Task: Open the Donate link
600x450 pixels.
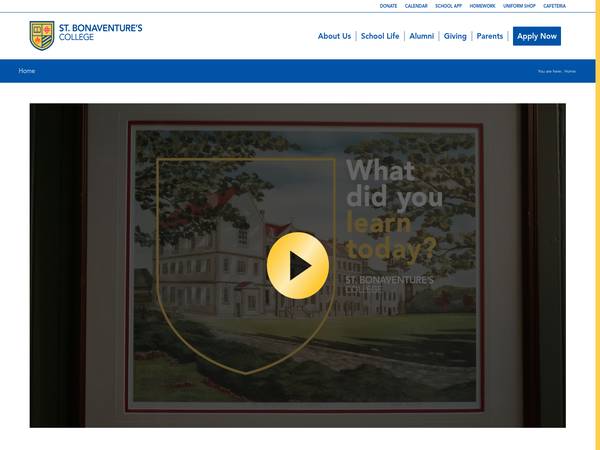Action: [388, 6]
